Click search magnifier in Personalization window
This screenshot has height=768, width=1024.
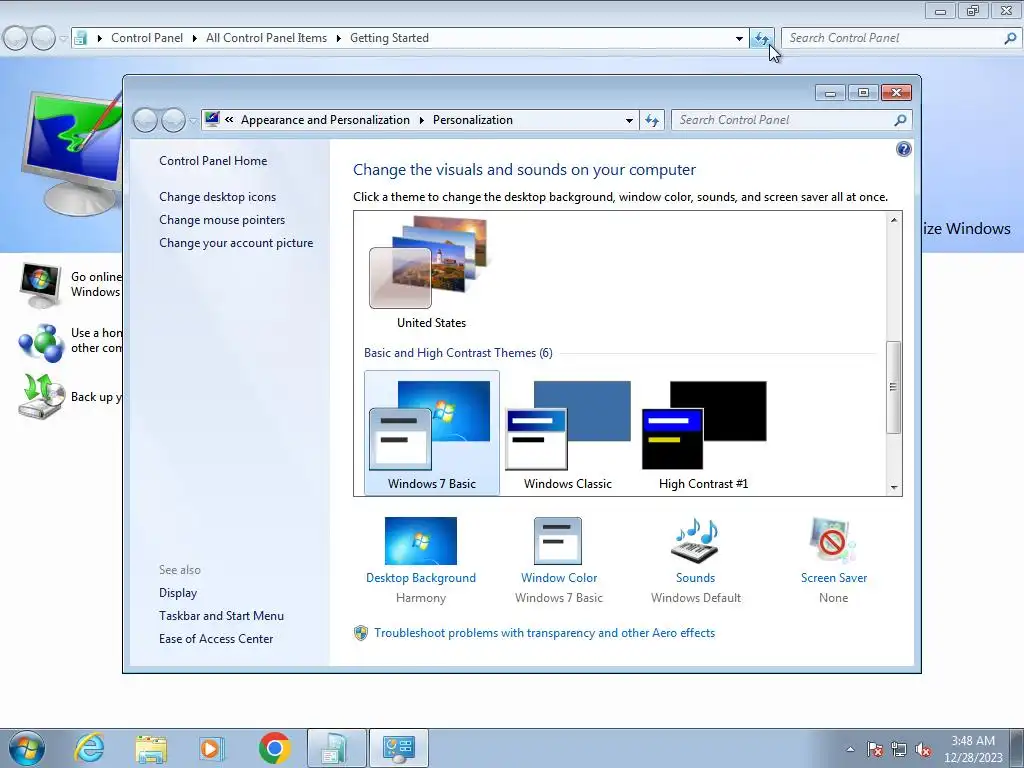point(900,120)
